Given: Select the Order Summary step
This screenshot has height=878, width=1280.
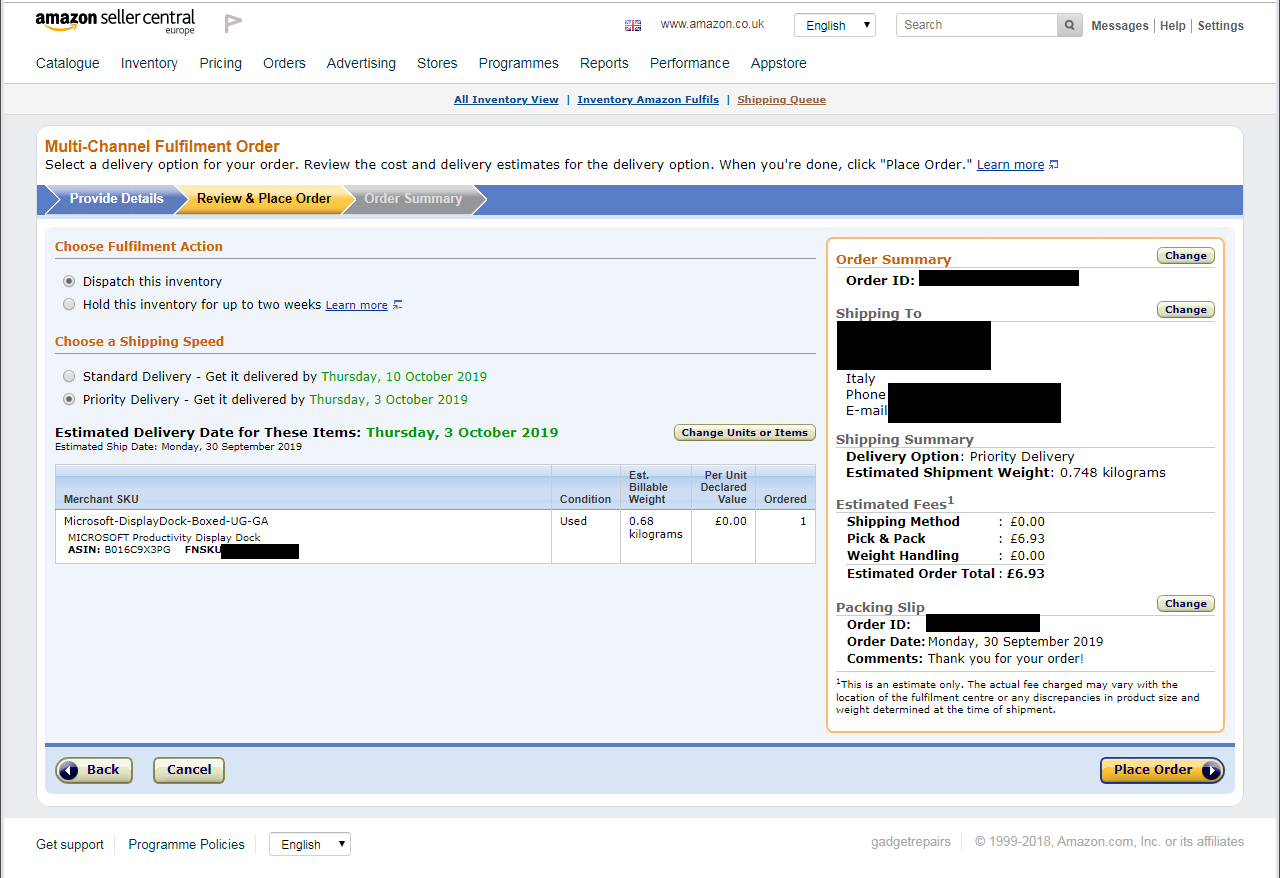Looking at the screenshot, I should (x=413, y=199).
